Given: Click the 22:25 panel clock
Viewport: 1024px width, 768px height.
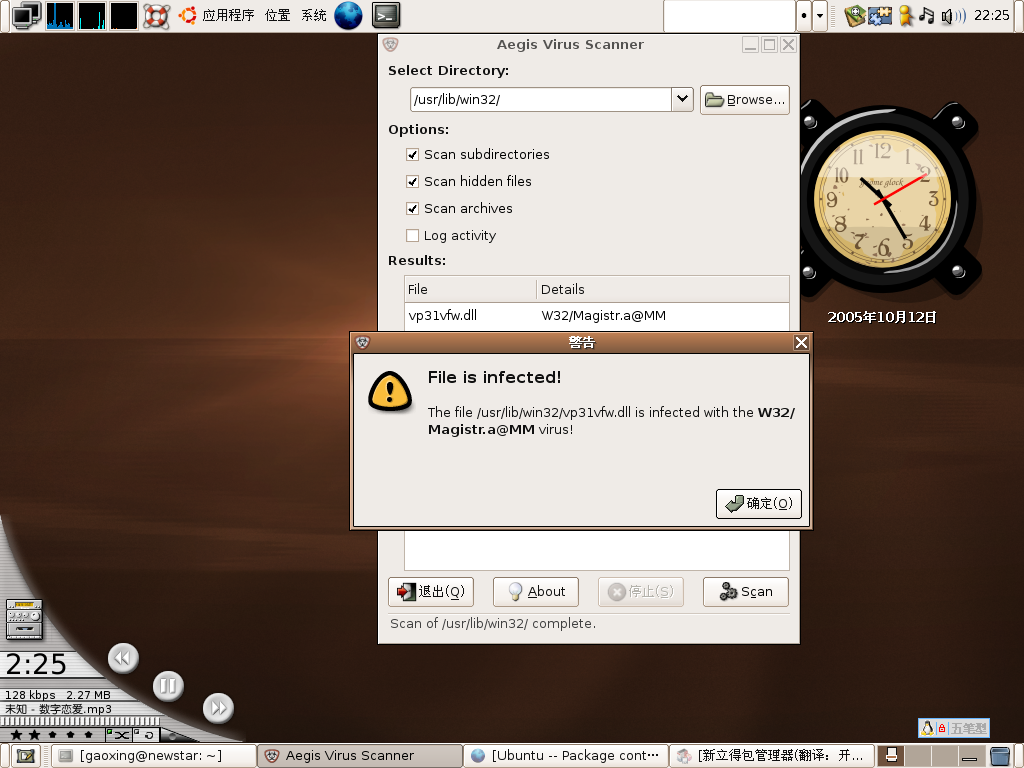Looking at the screenshot, I should click(991, 15).
